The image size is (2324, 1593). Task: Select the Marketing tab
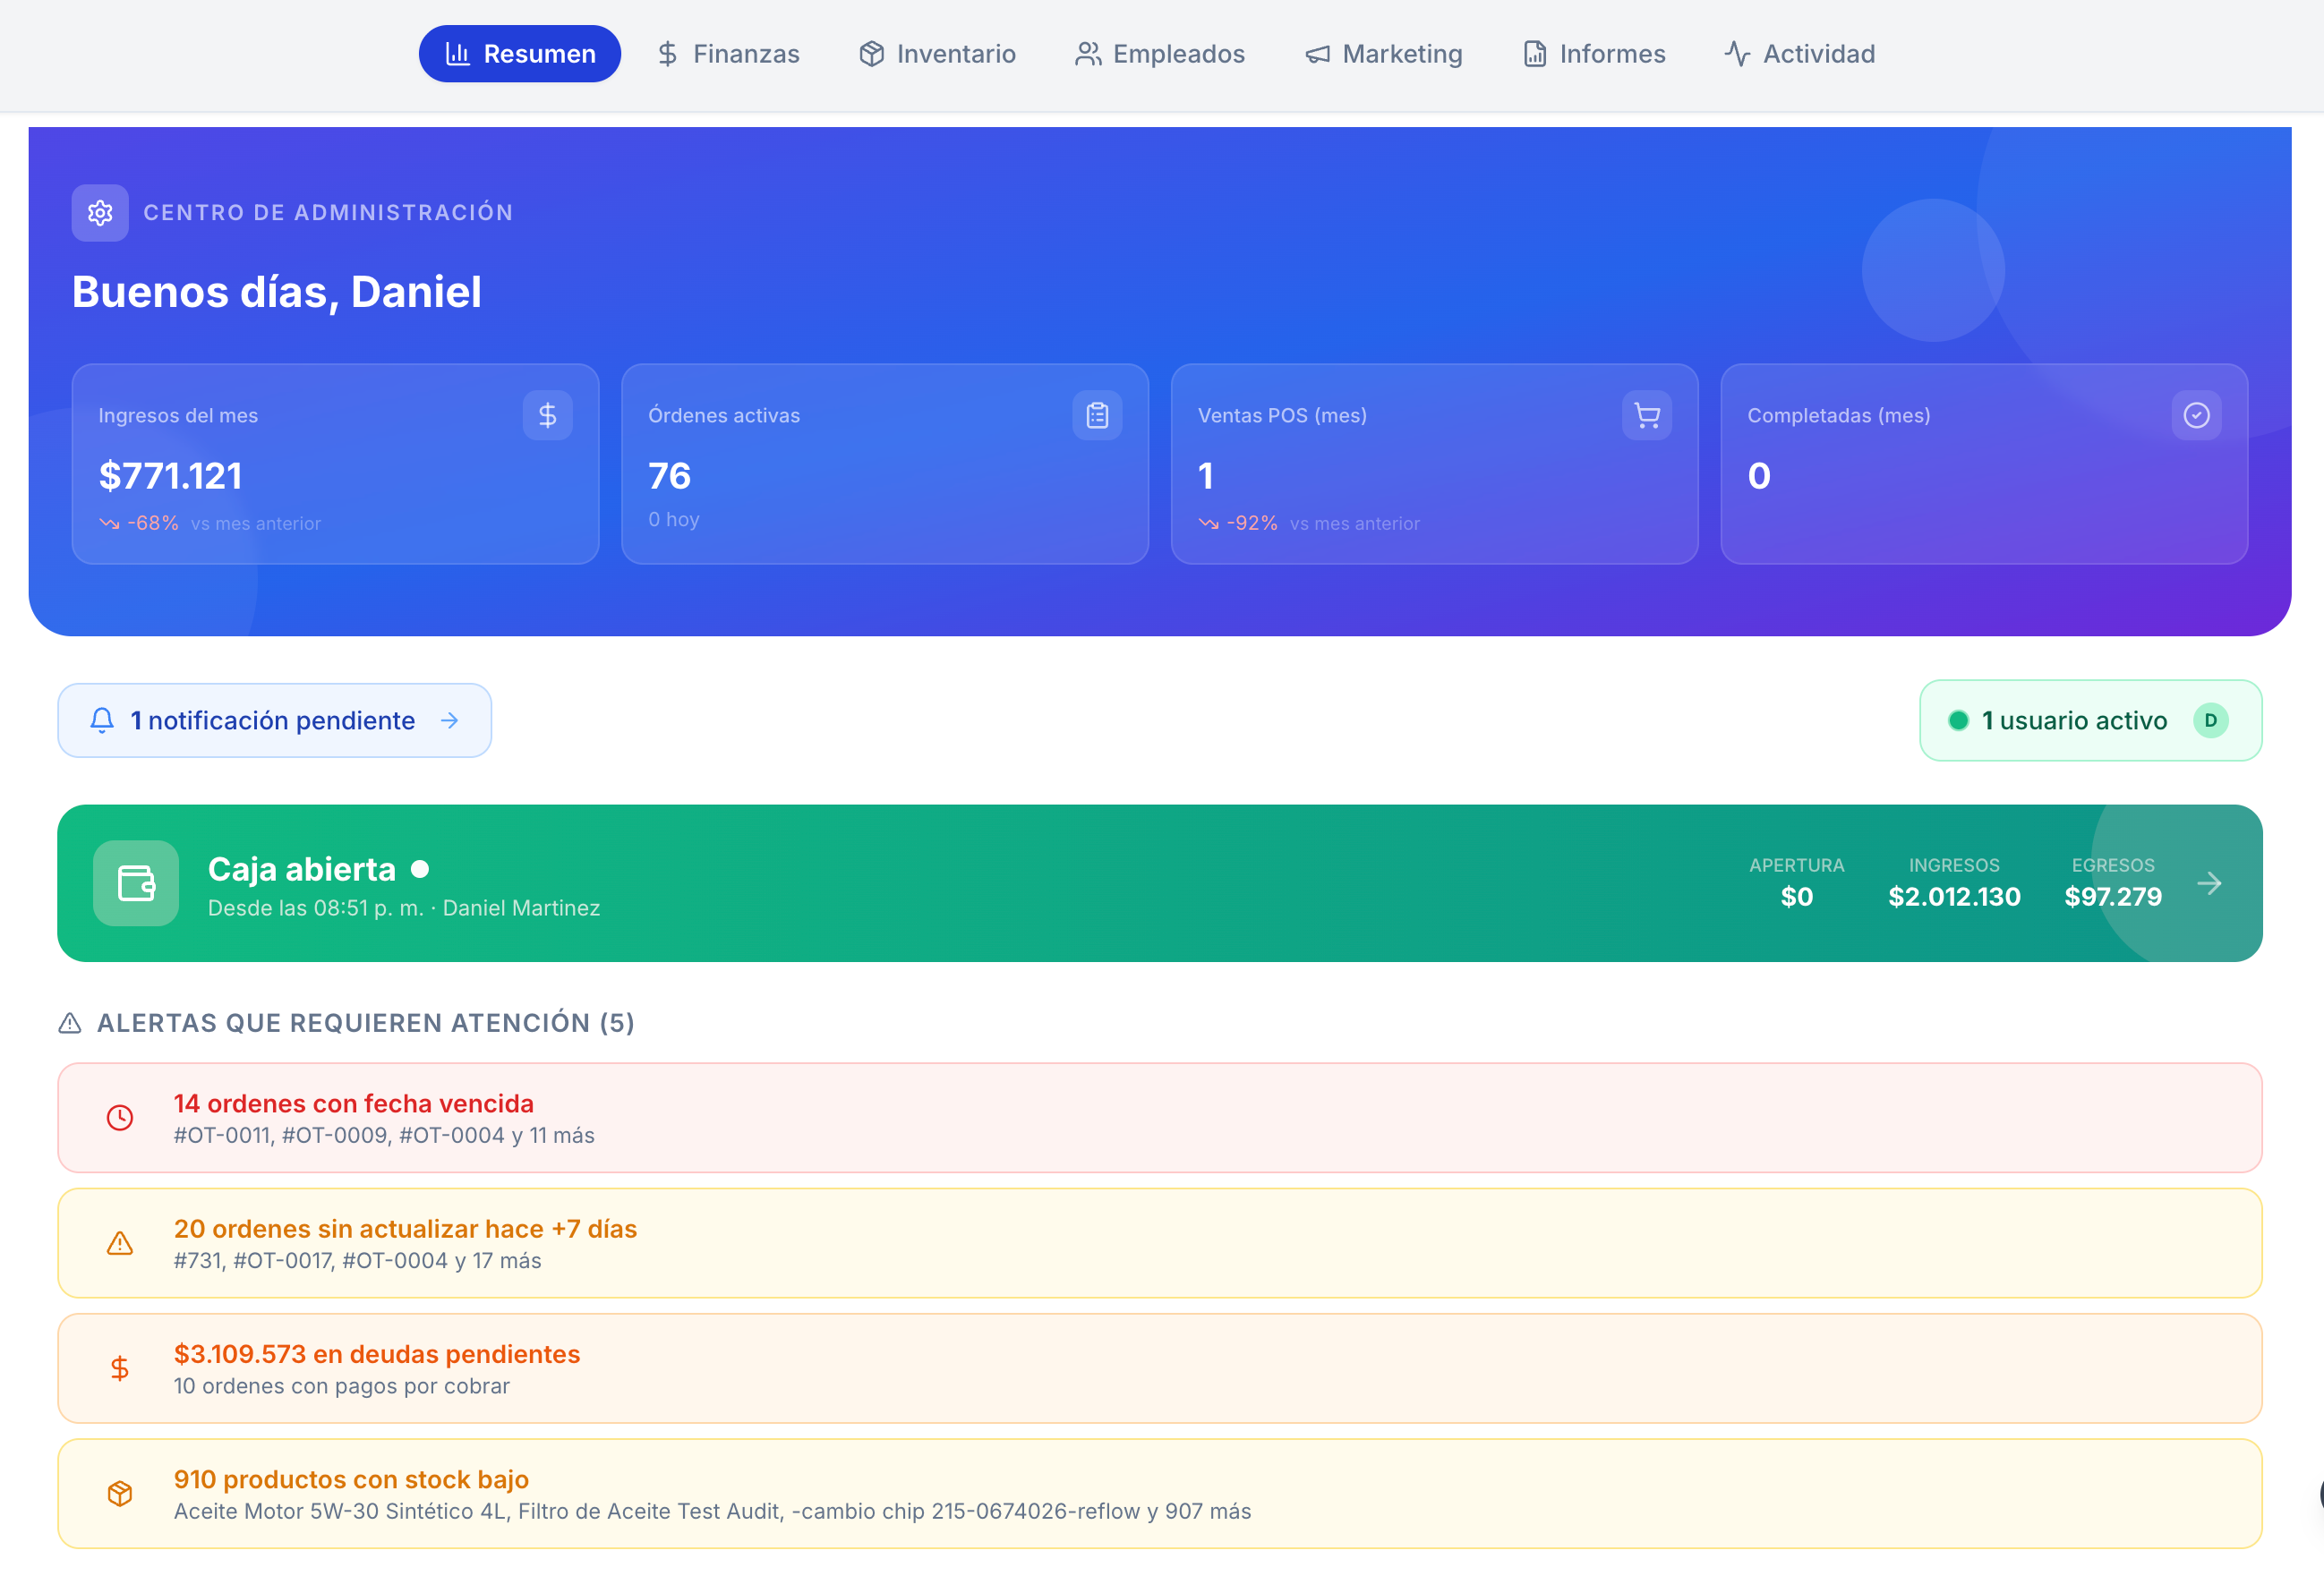tap(1384, 54)
